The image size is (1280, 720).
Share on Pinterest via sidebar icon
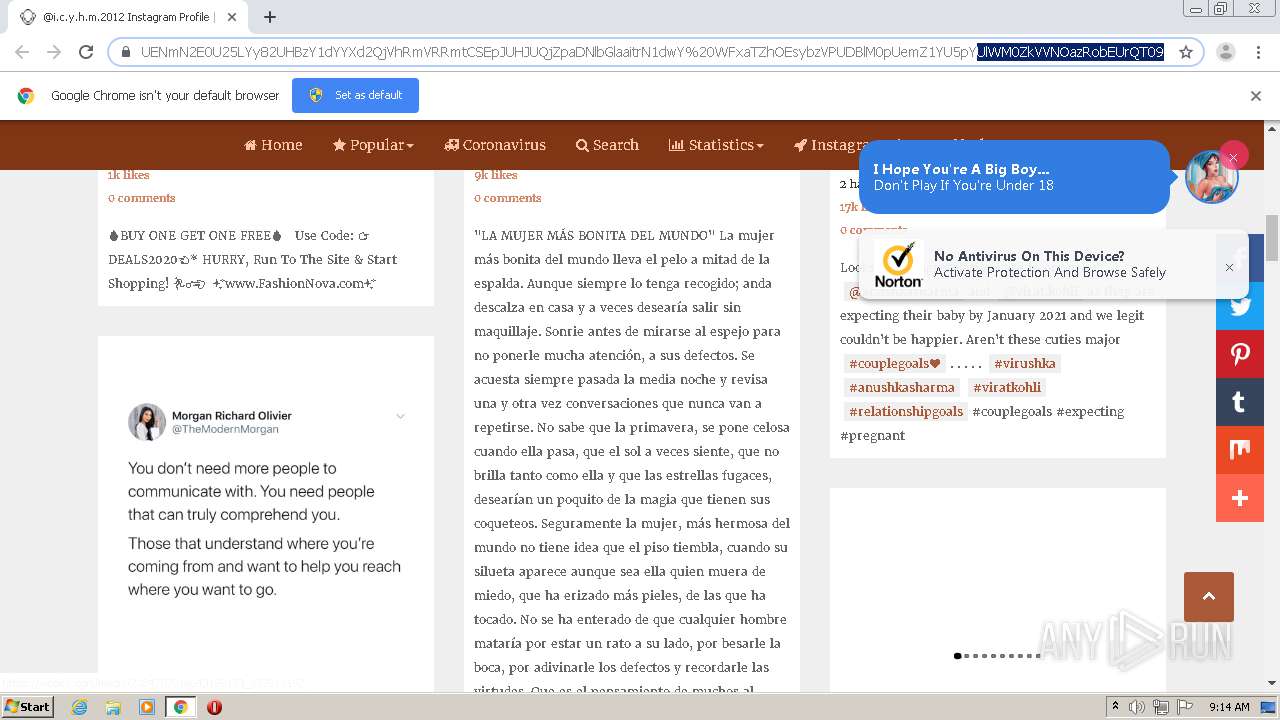click(1240, 354)
